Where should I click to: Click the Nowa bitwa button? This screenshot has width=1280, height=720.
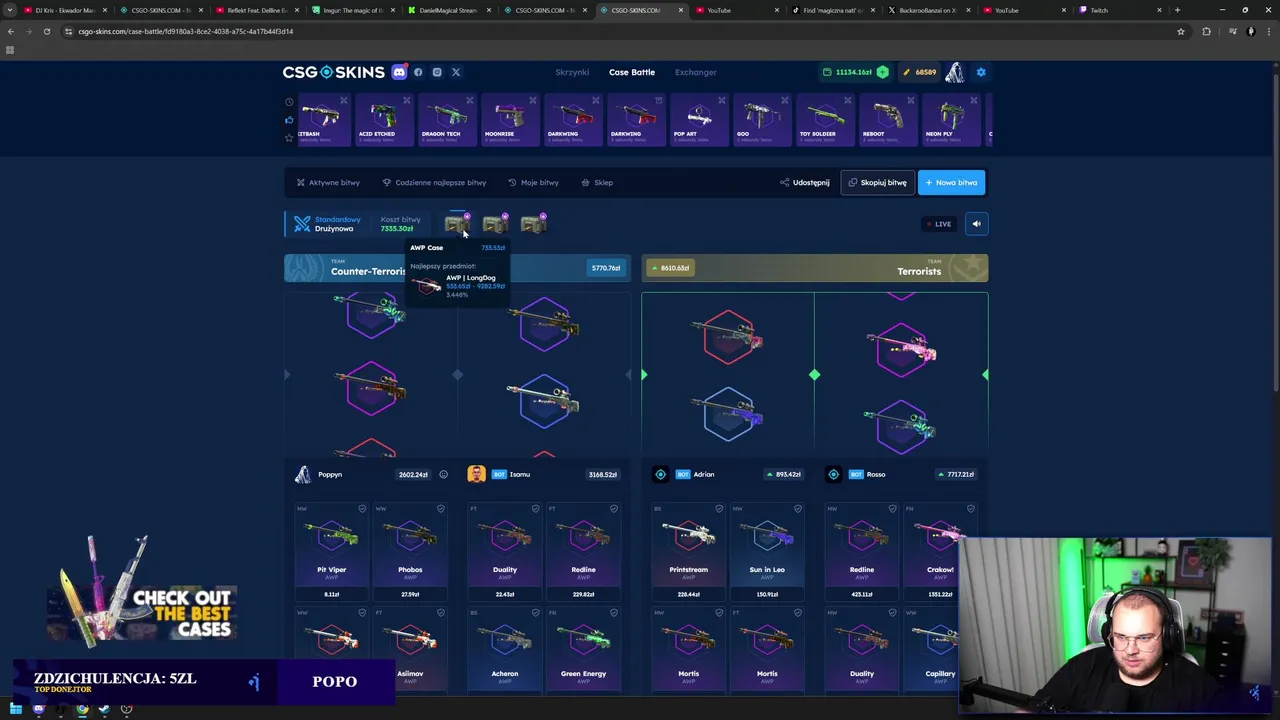click(951, 182)
